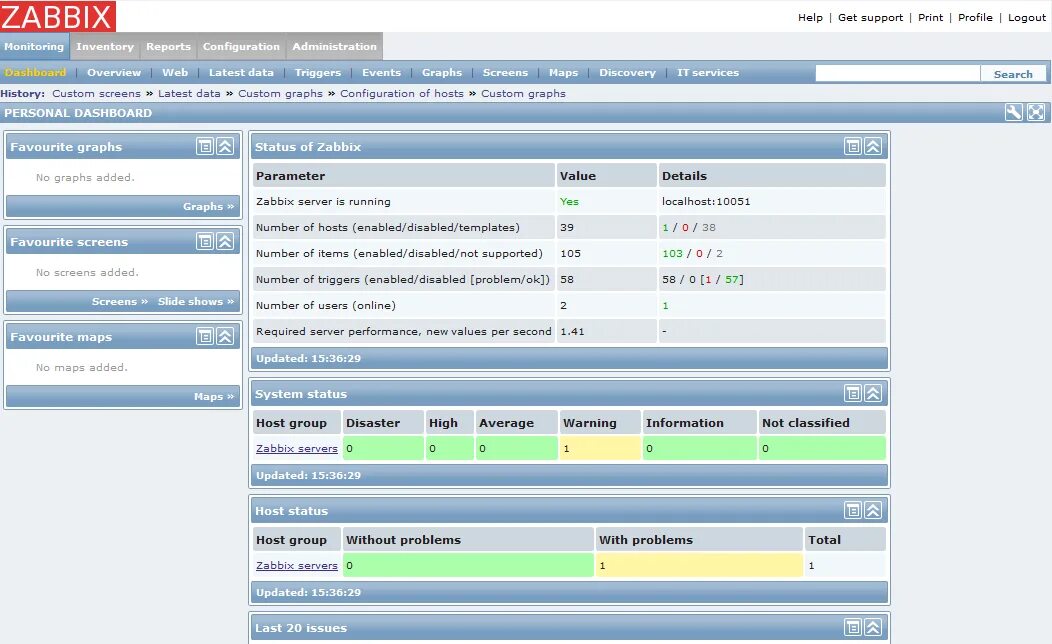Open Favourite screens widget menu icon
This screenshot has height=644, width=1052.
coord(205,242)
